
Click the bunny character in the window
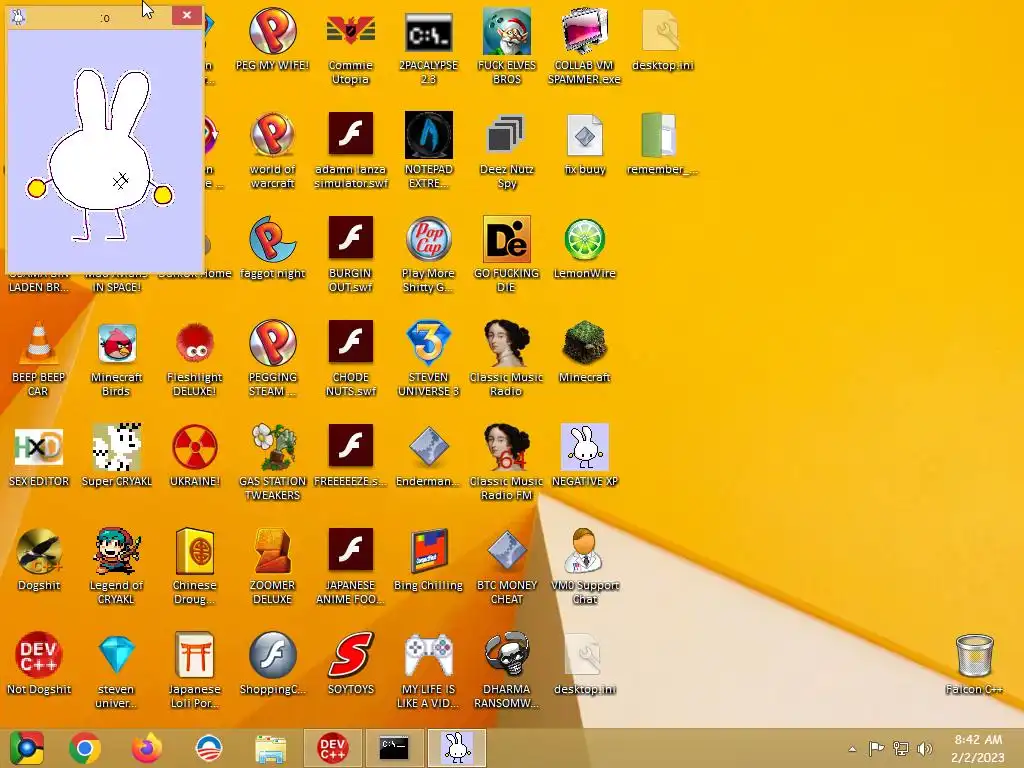pos(100,154)
